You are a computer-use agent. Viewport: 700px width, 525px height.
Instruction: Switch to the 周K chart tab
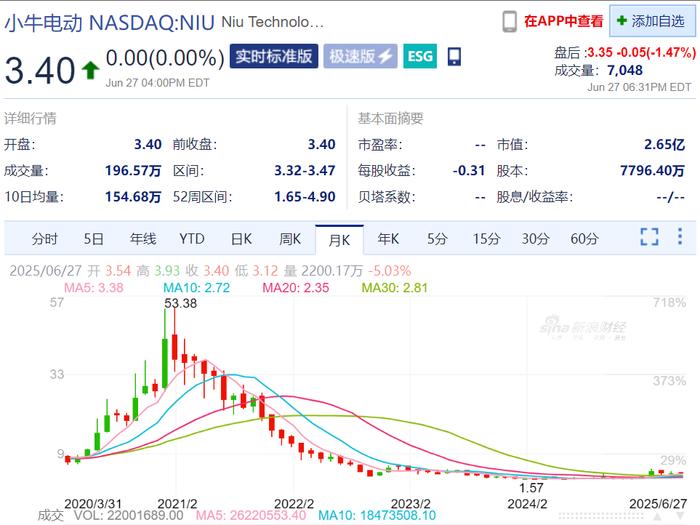pyautogui.click(x=290, y=239)
